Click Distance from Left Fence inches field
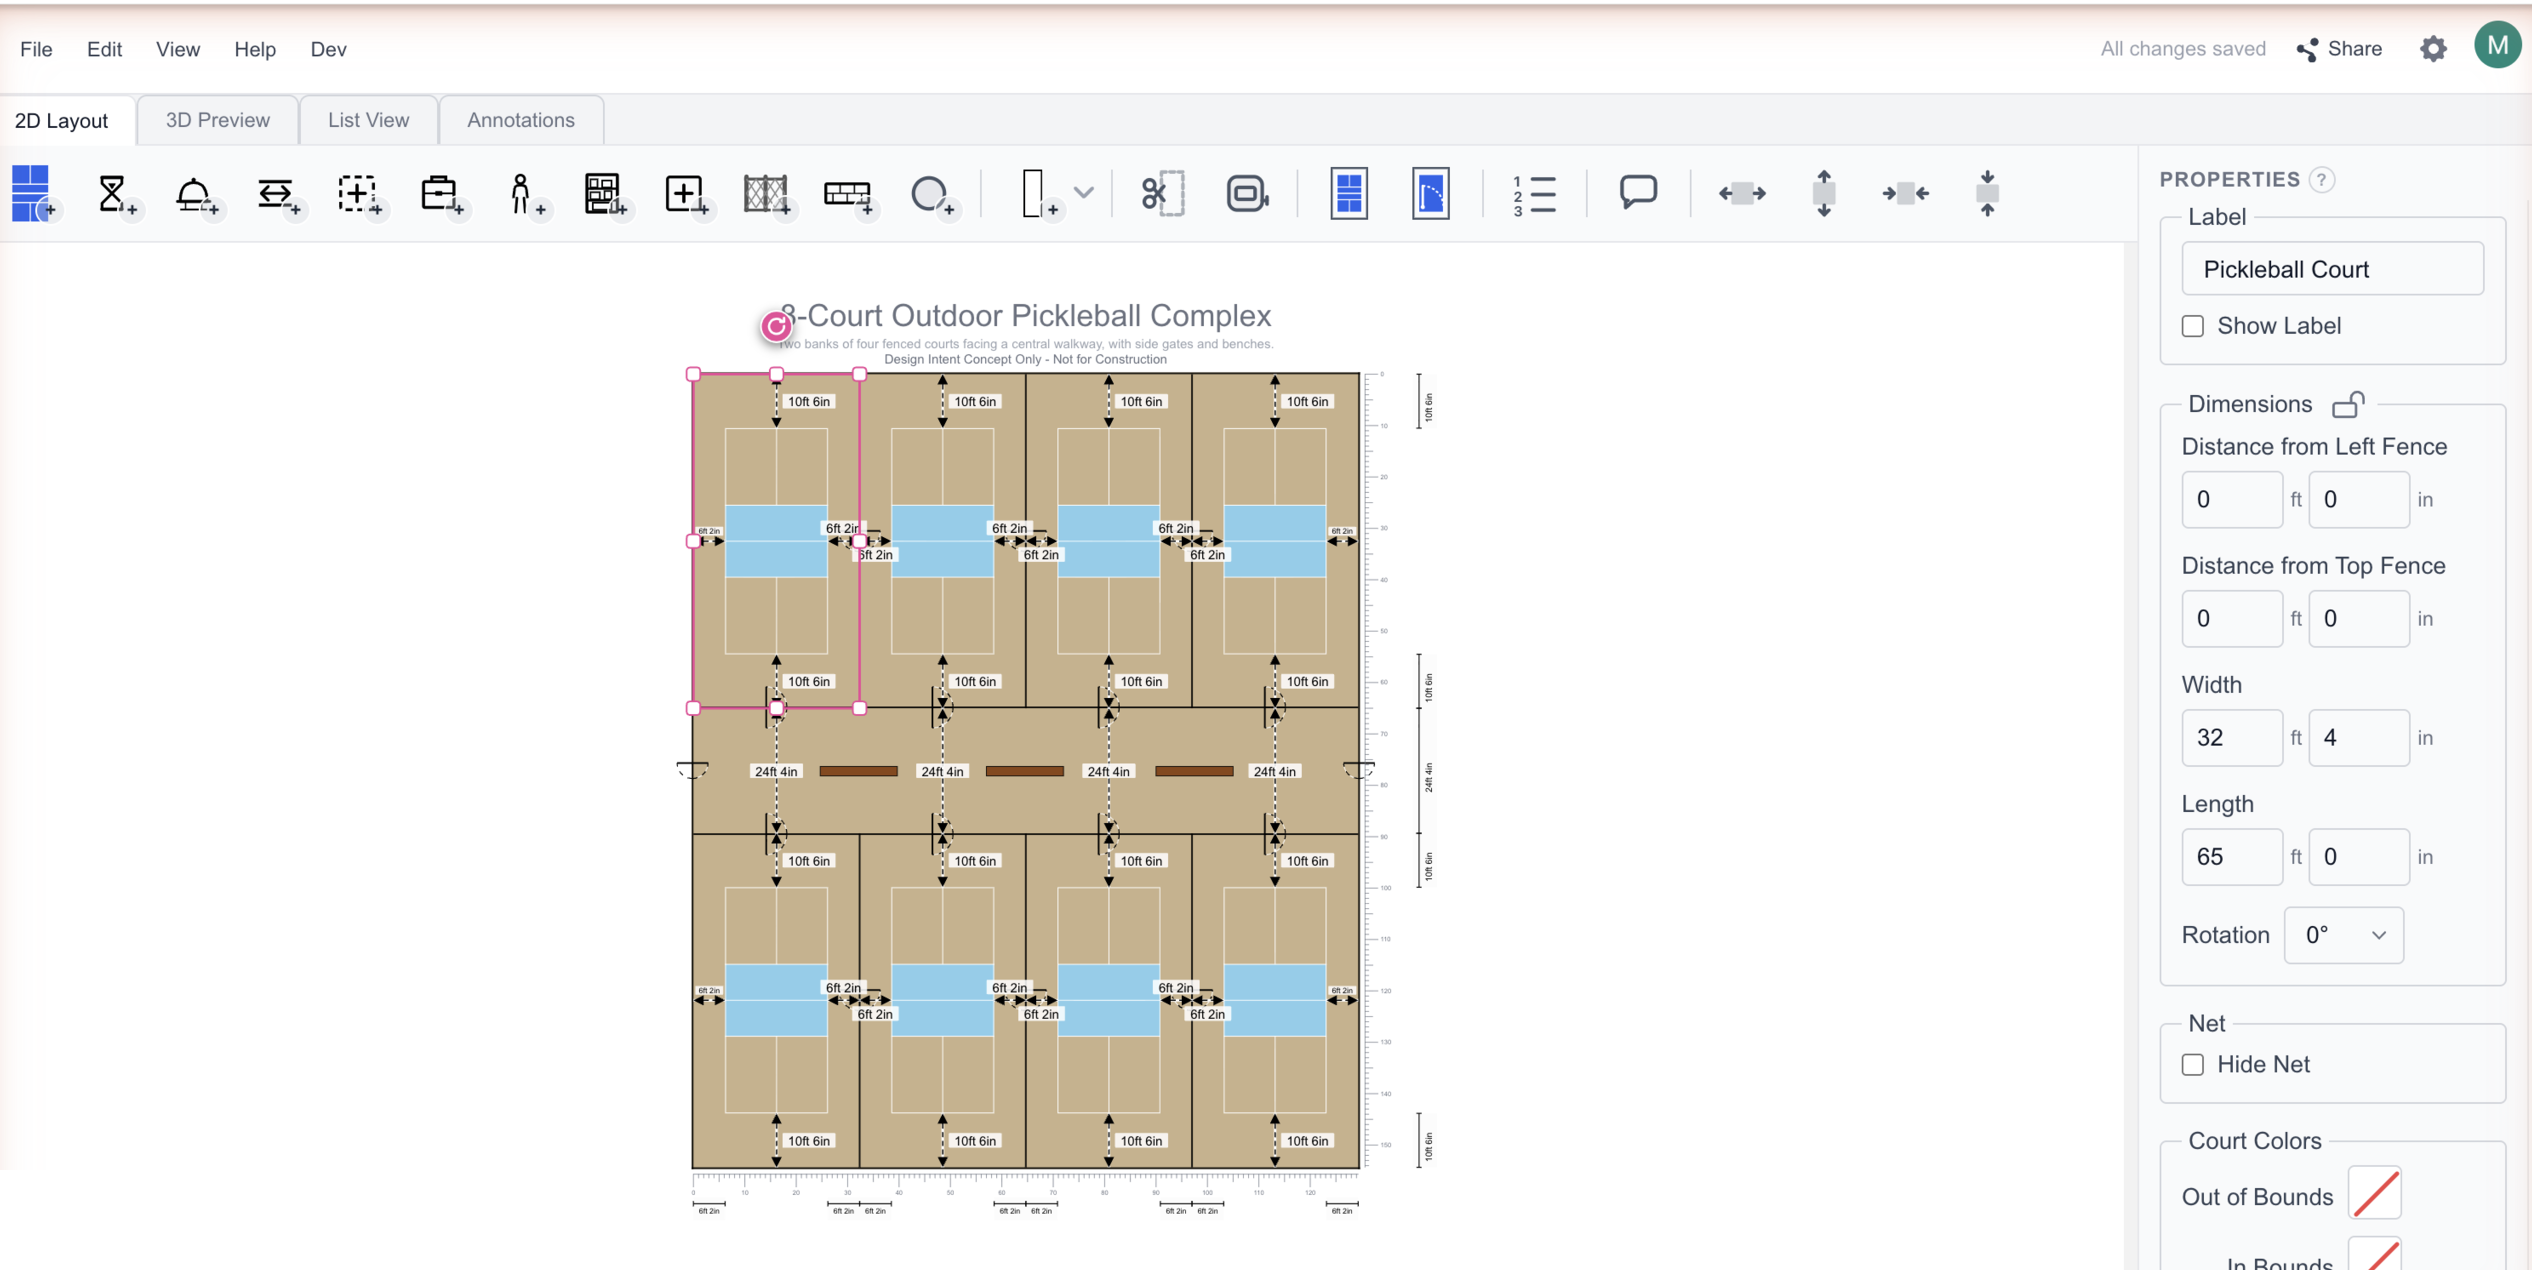The image size is (2532, 1270). [2358, 499]
